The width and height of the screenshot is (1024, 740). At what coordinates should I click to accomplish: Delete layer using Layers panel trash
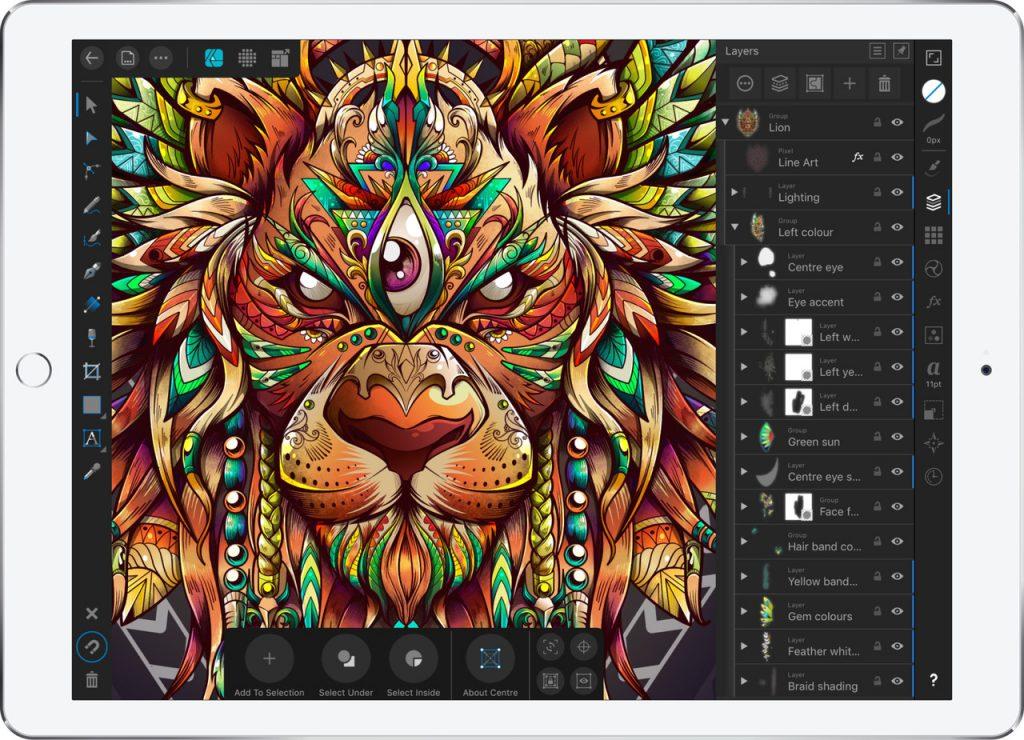(x=884, y=85)
